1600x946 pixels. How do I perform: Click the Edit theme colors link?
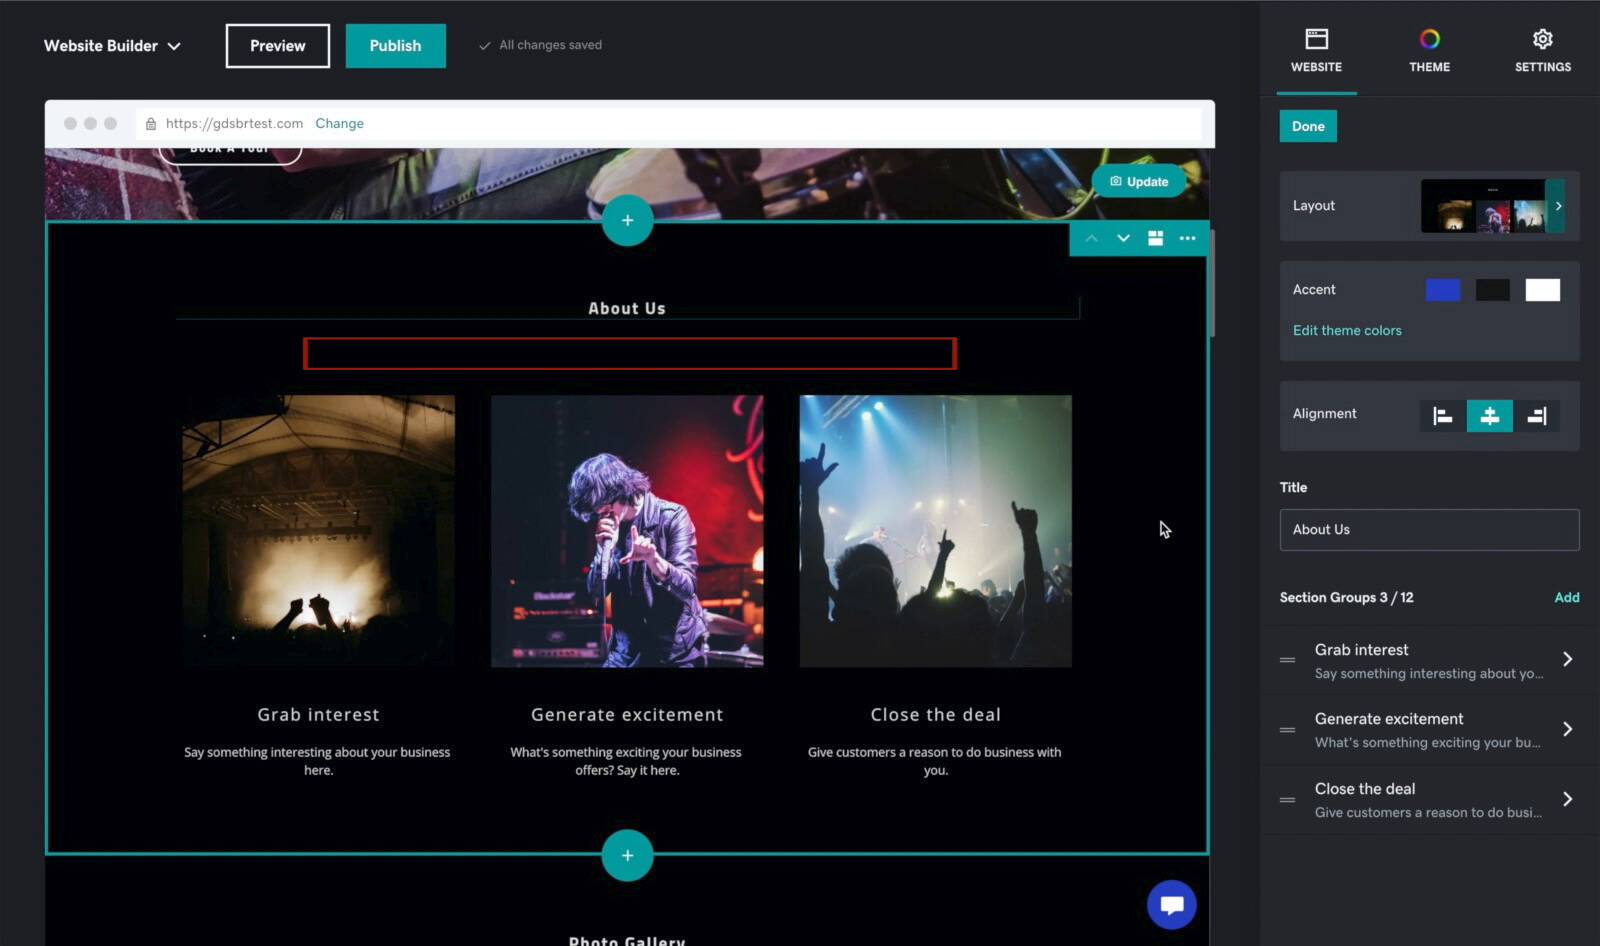pyautogui.click(x=1347, y=331)
